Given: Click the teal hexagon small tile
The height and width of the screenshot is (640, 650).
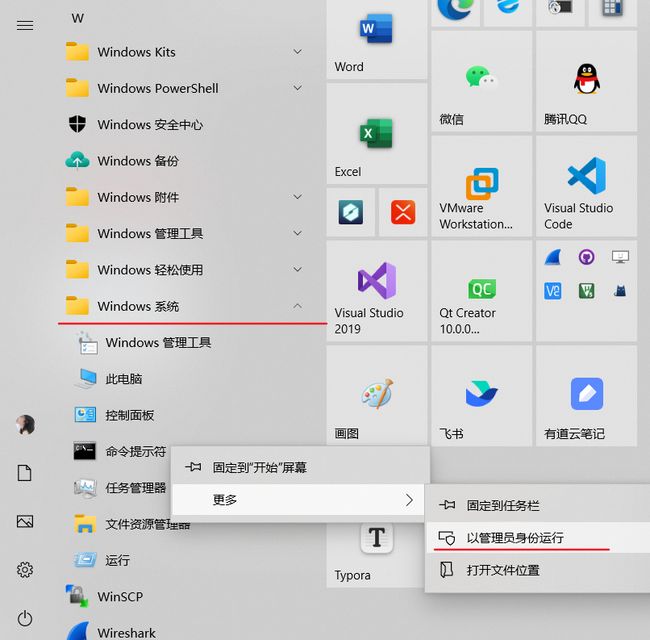Looking at the screenshot, I should tap(350, 212).
